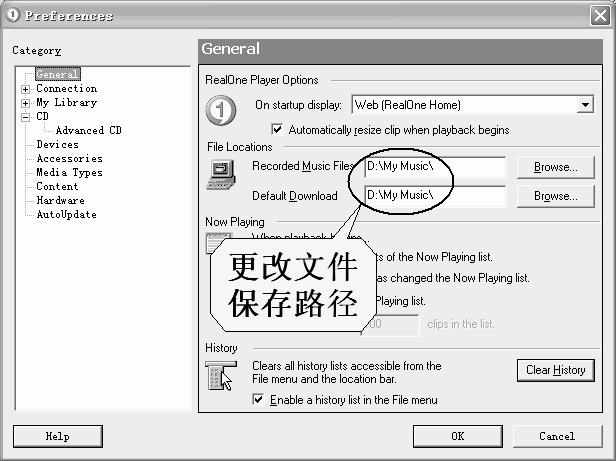Confirm the preferences with OK
The width and height of the screenshot is (616, 461).
click(x=458, y=436)
